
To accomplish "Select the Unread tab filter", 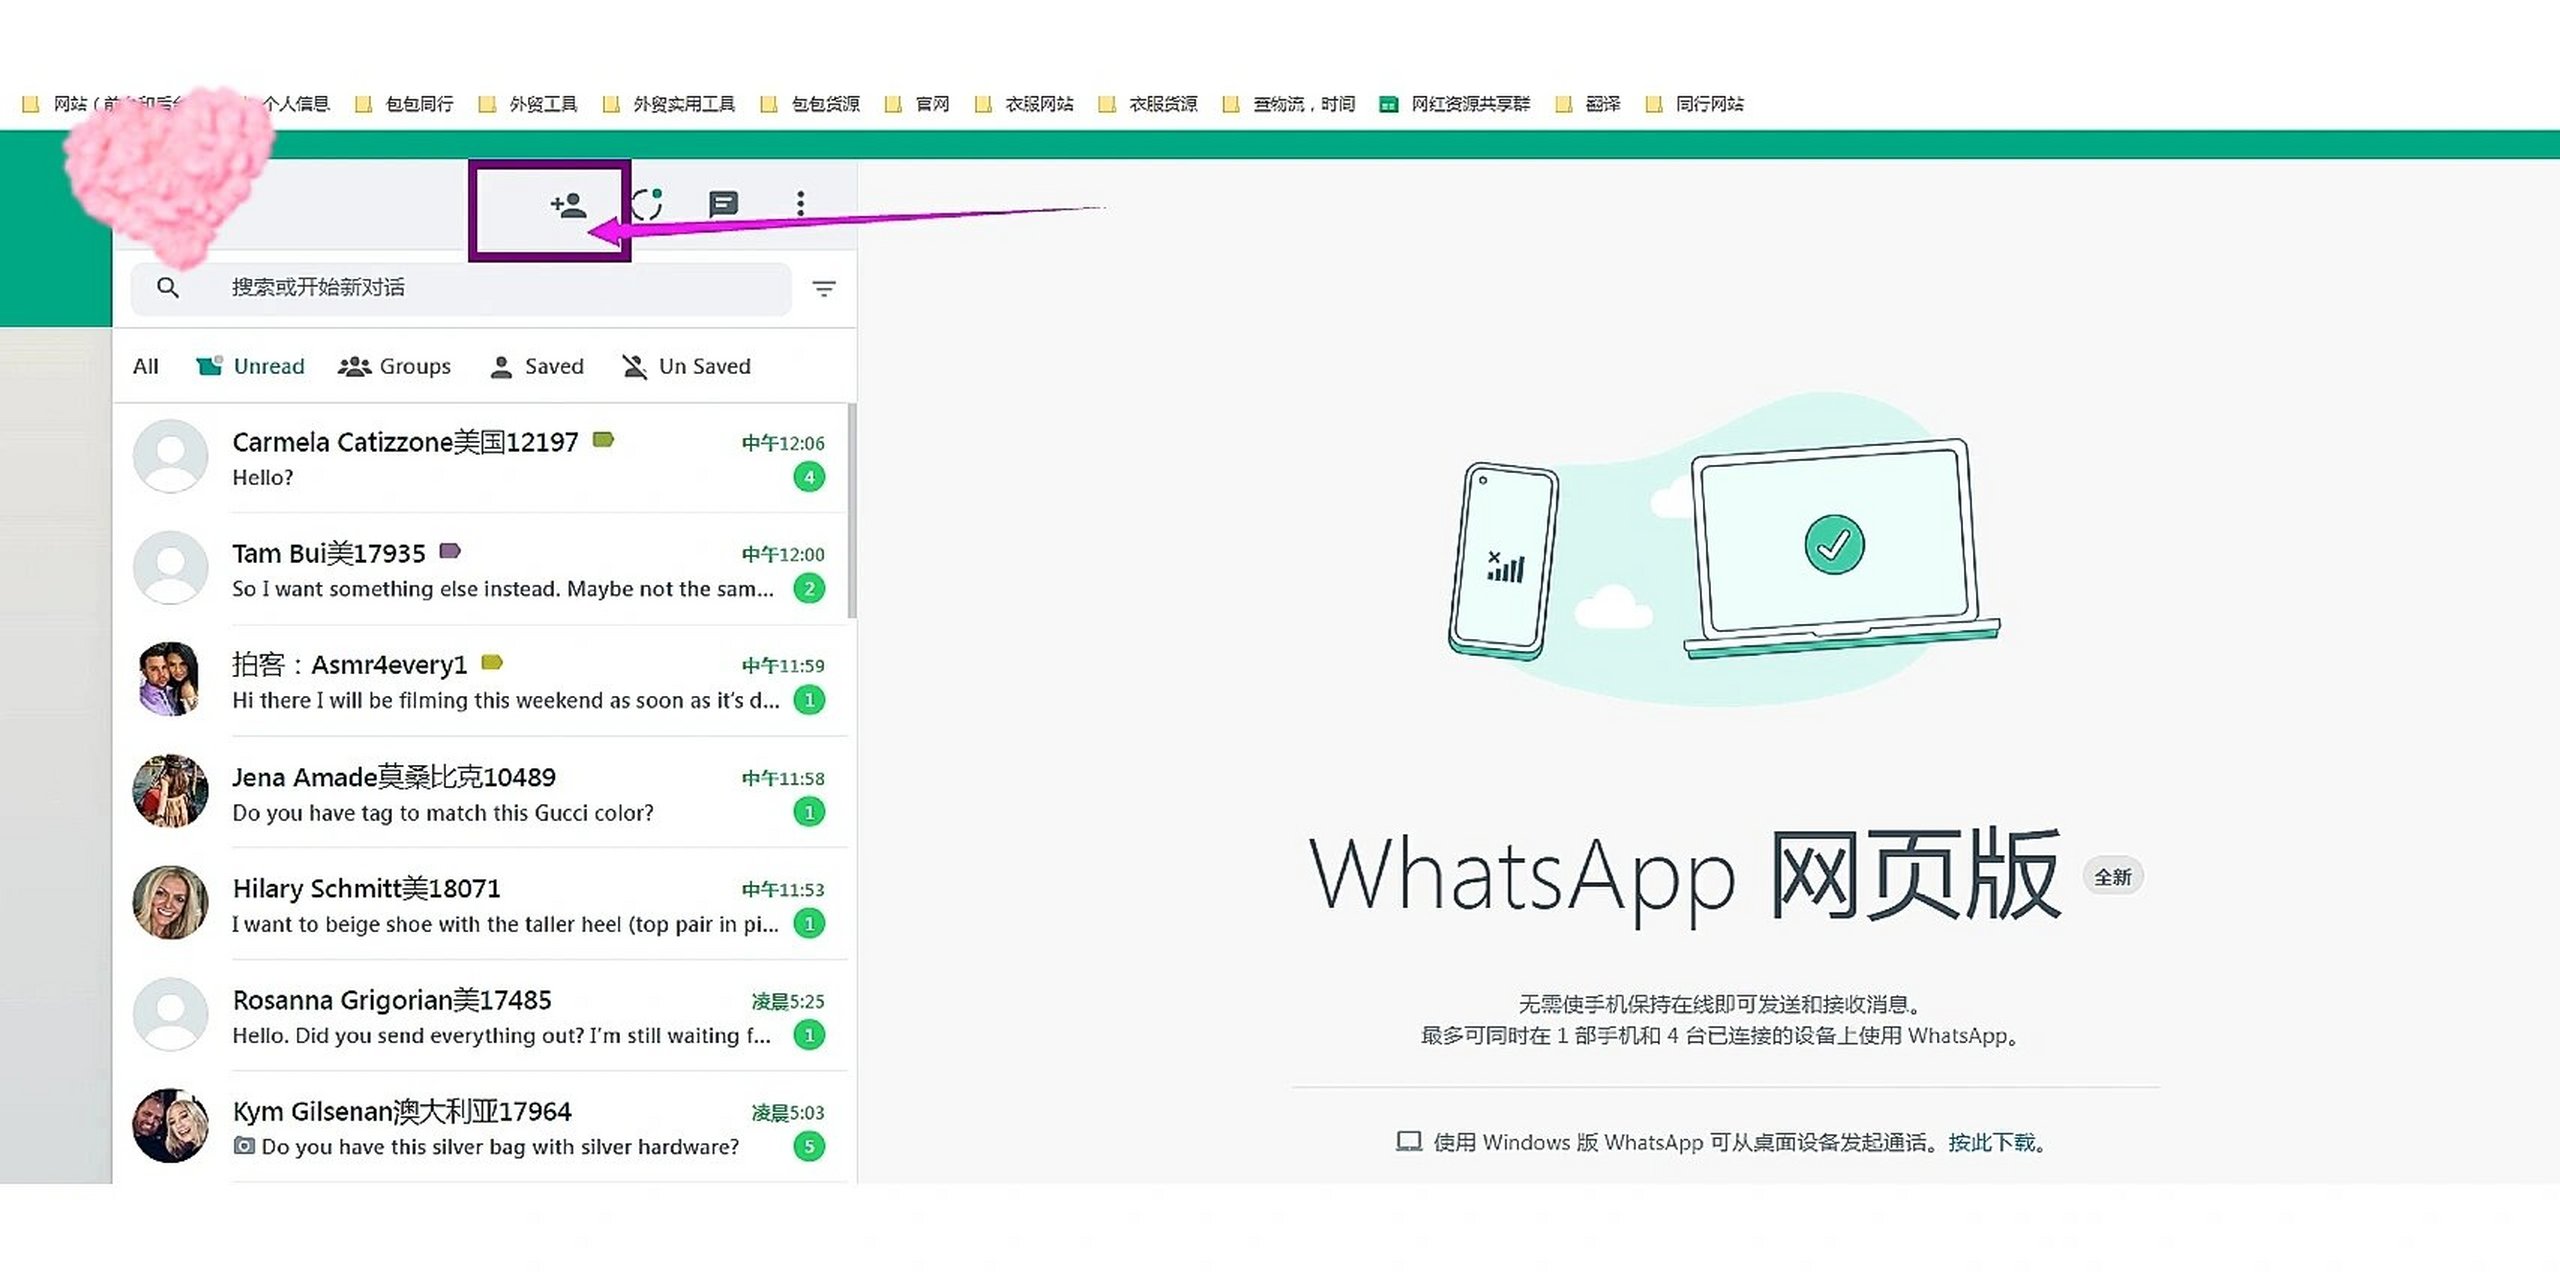I will tap(248, 364).
